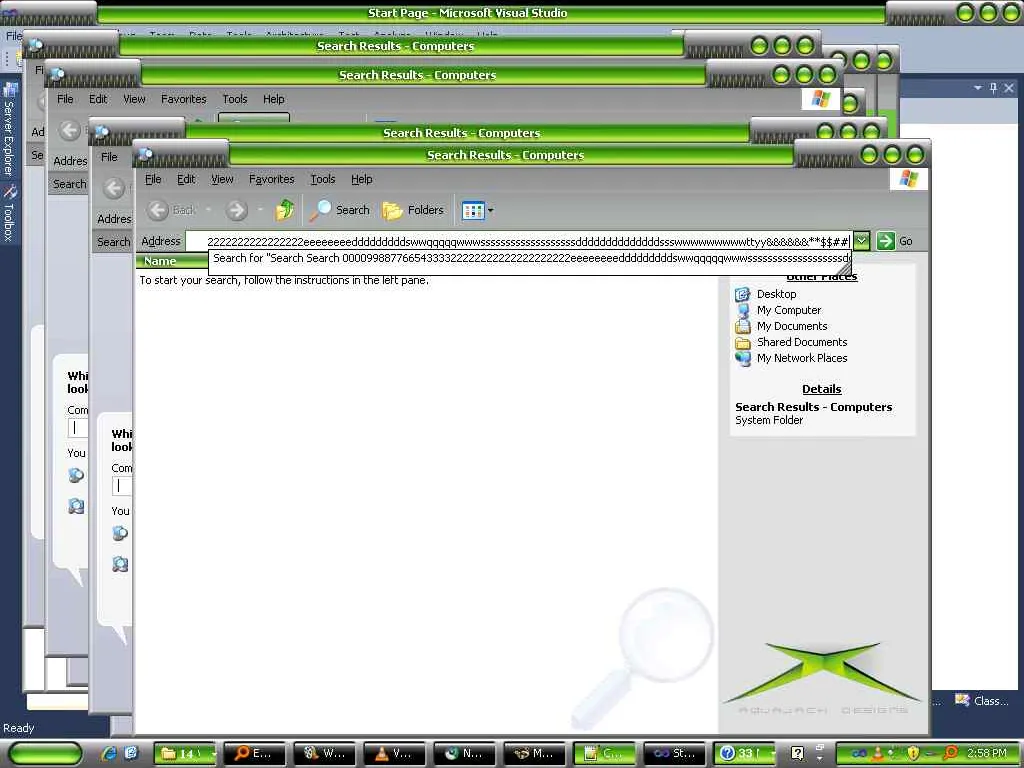Open Shared Documents link in Other Places
The image size is (1024, 768).
click(802, 342)
